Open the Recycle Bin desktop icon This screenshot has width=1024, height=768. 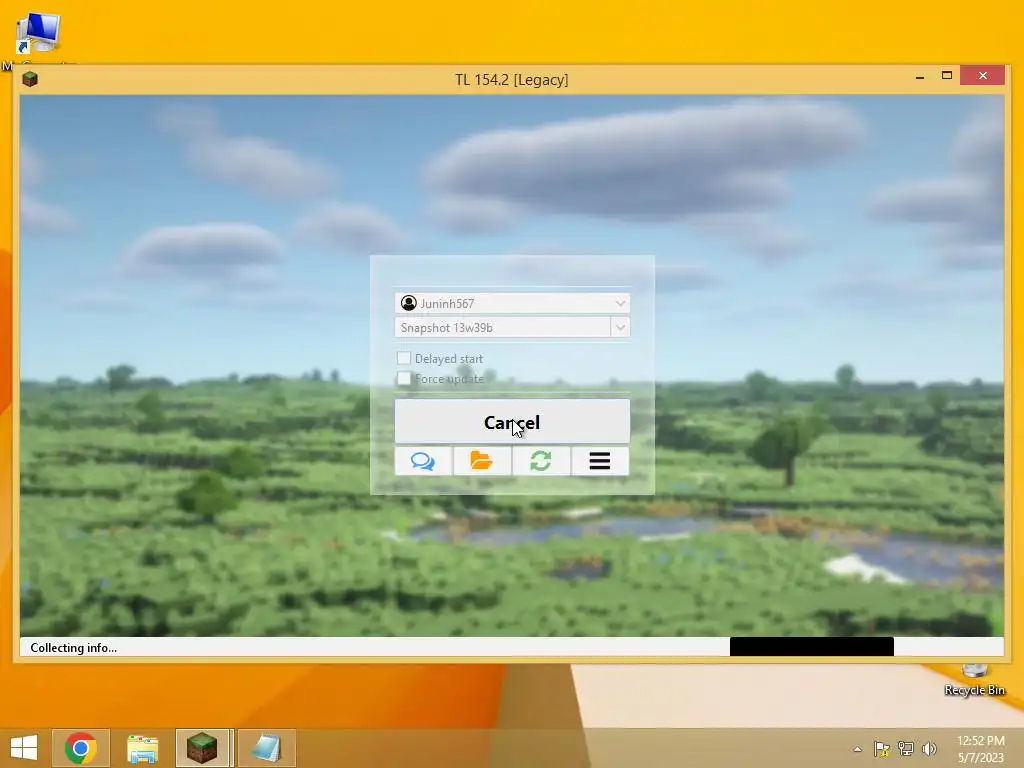974,679
